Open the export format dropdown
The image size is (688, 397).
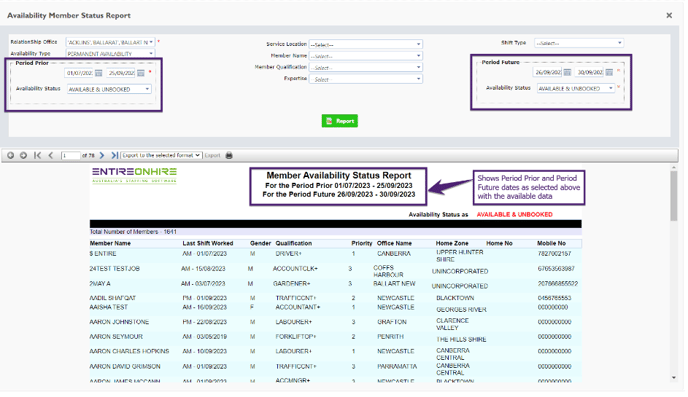tap(161, 155)
